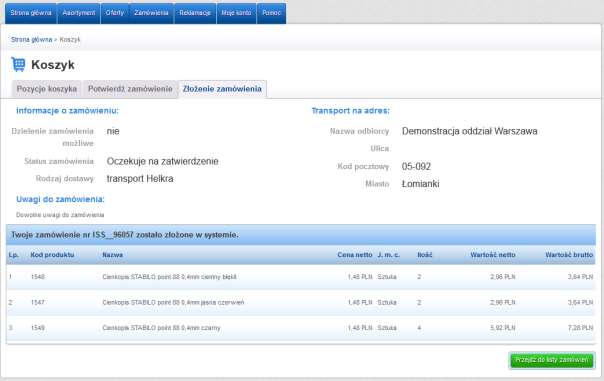Select the Złożenie zamówienia tab
Image resolution: width=604 pixels, height=381 pixels.
tap(222, 89)
